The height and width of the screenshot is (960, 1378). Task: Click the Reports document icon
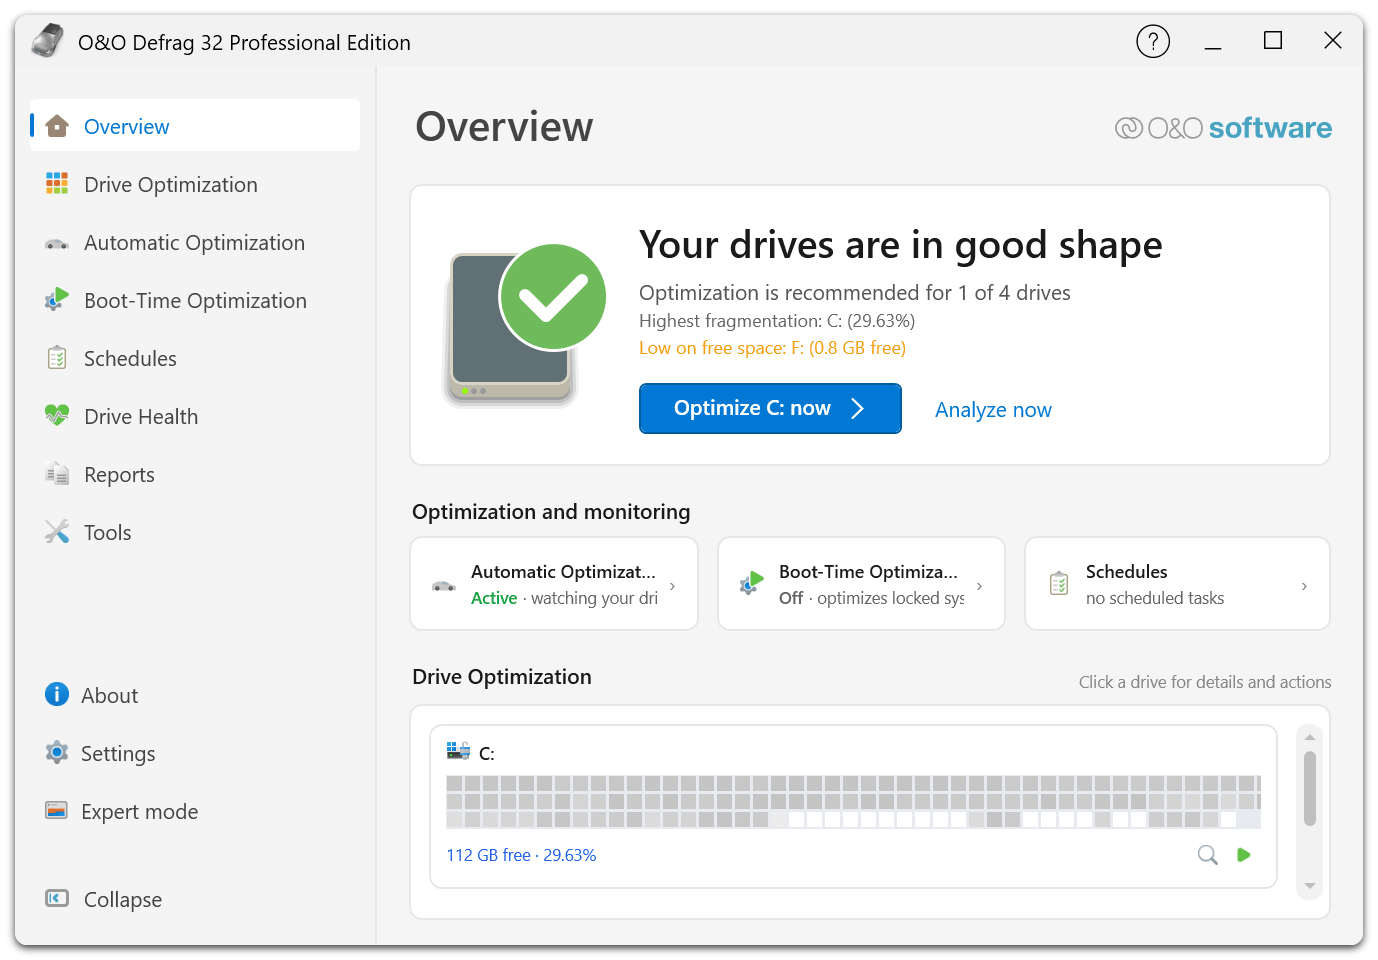tap(57, 474)
